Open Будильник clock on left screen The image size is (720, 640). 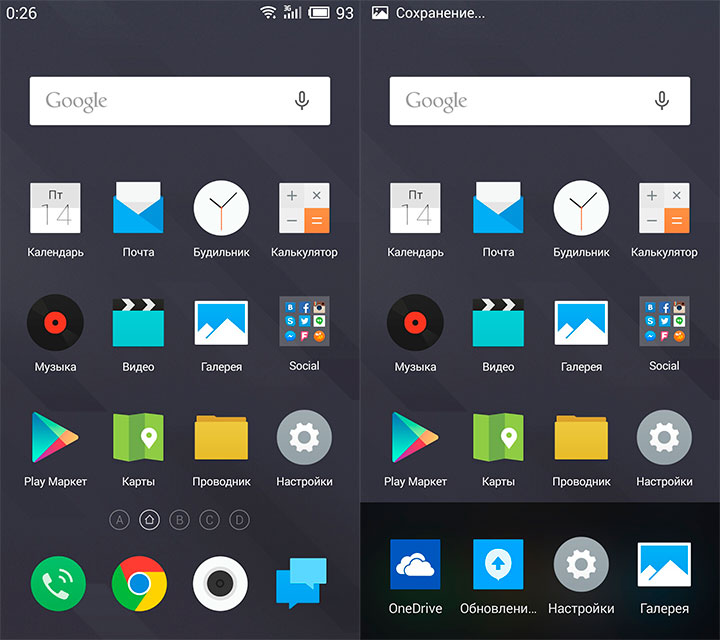coord(221,208)
